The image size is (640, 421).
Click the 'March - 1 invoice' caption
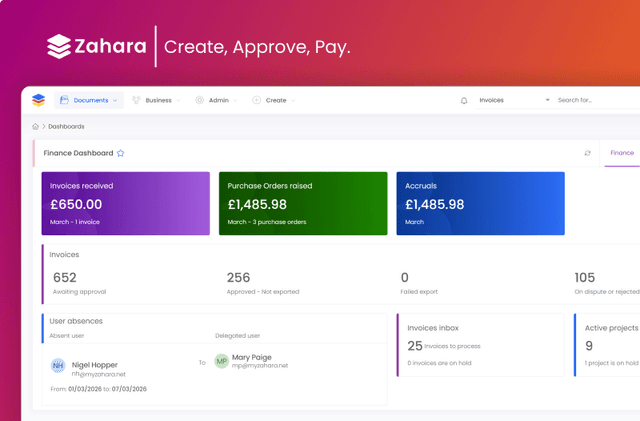[x=75, y=222]
